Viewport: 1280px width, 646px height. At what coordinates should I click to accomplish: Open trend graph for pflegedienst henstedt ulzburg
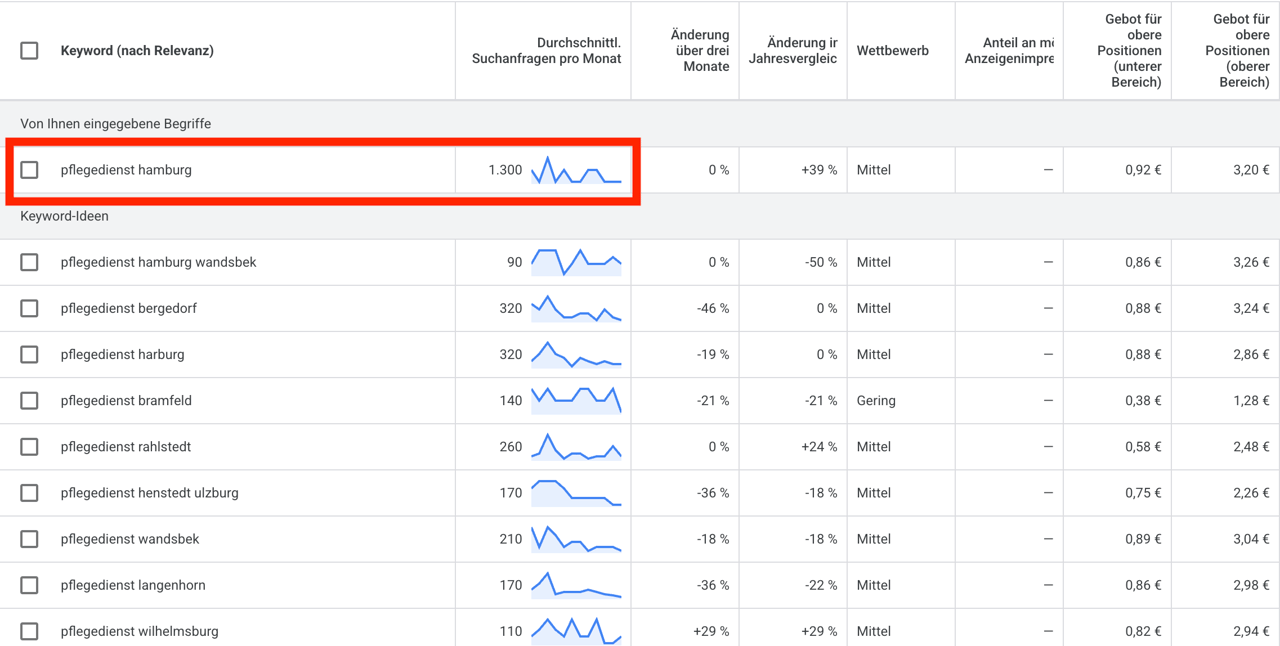(x=576, y=492)
